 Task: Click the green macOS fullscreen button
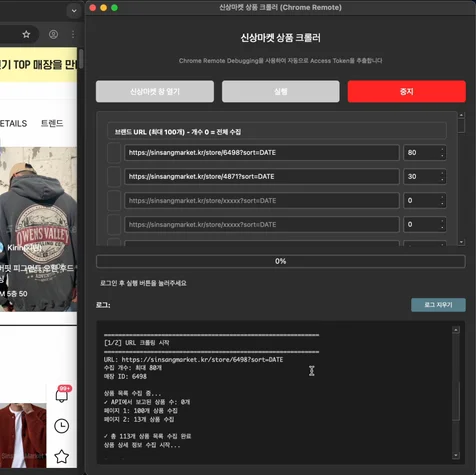(x=114, y=8)
